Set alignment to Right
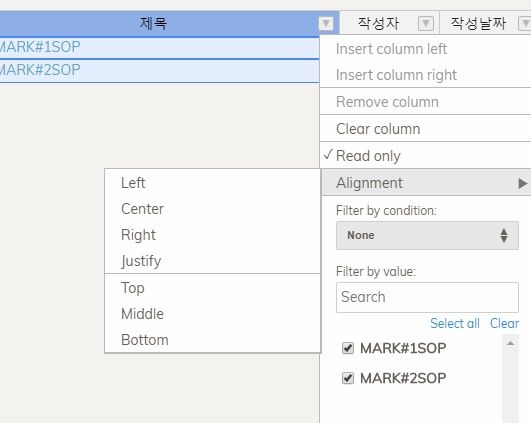The height and width of the screenshot is (423, 531). coord(212,235)
